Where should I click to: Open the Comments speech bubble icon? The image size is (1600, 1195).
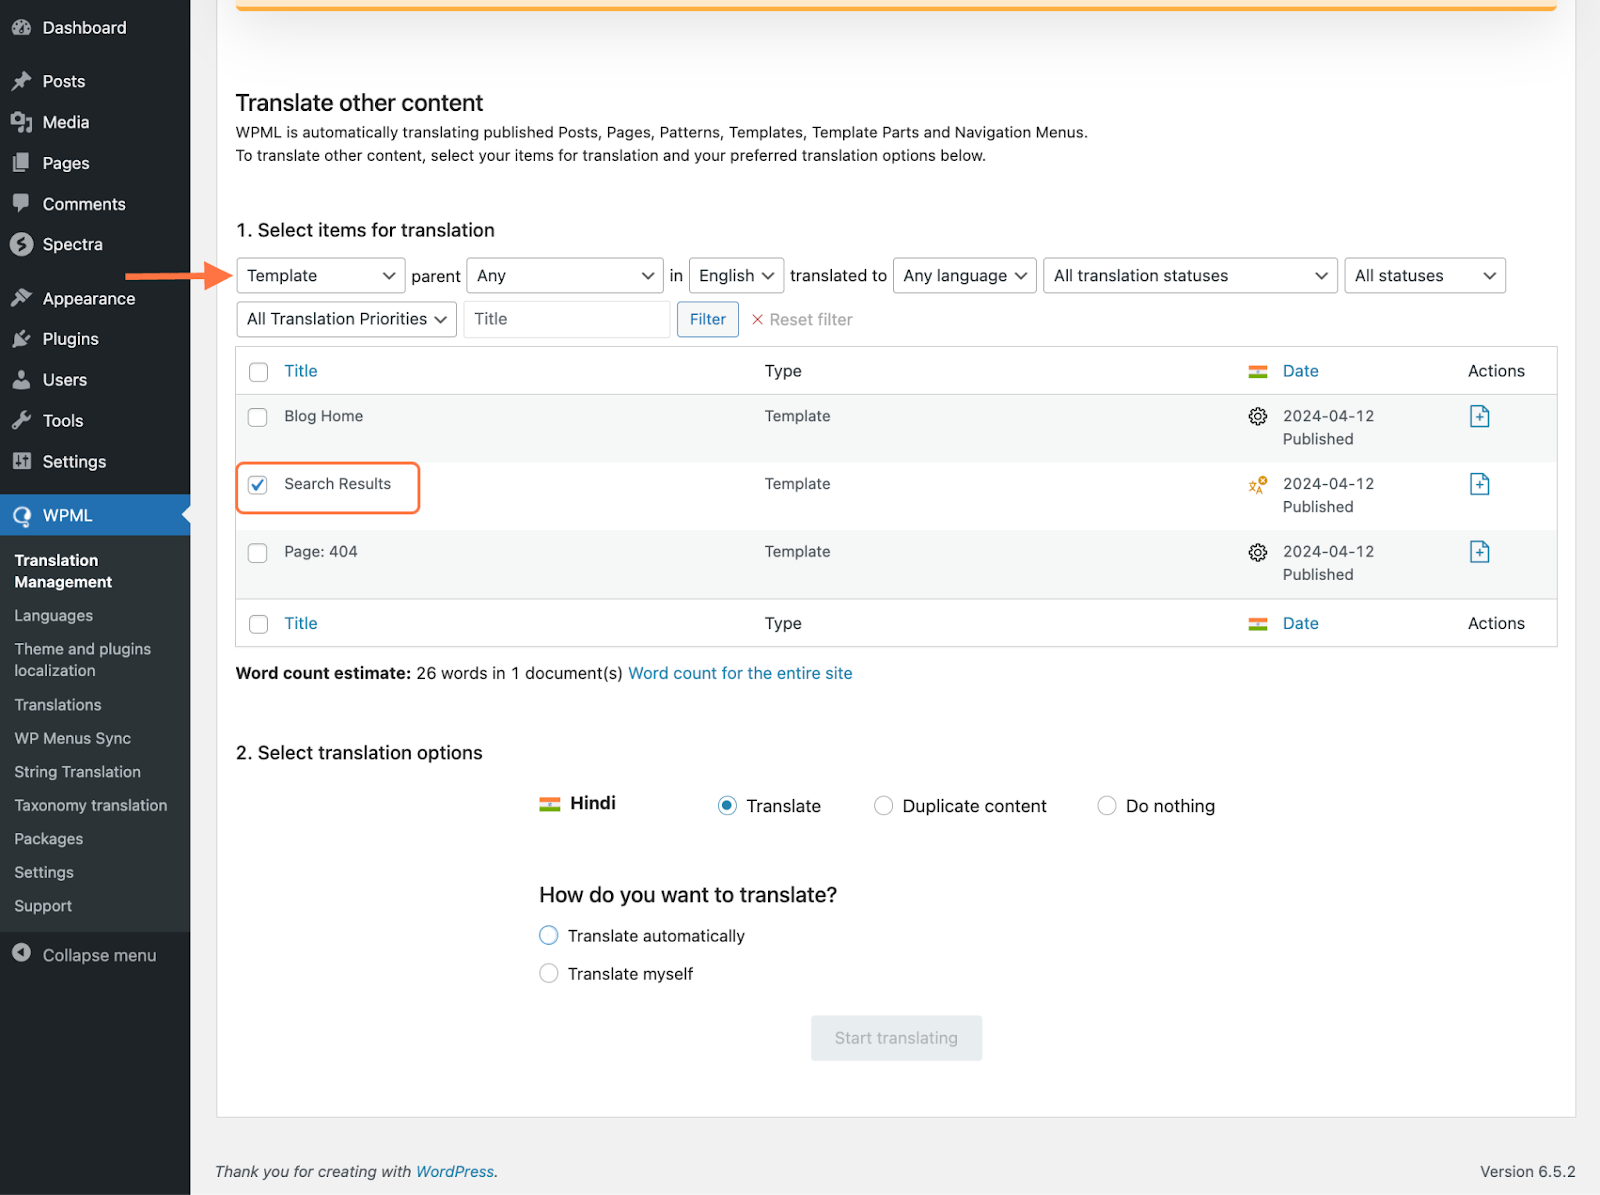click(x=22, y=203)
